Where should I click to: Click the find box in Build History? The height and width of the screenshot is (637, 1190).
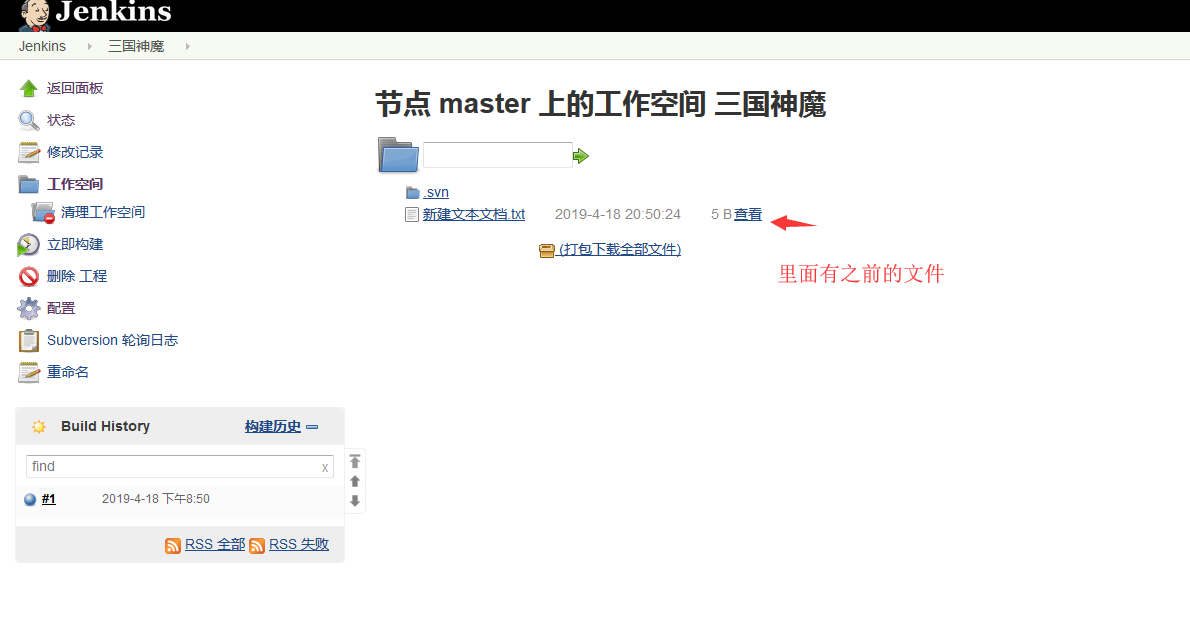tap(172, 466)
